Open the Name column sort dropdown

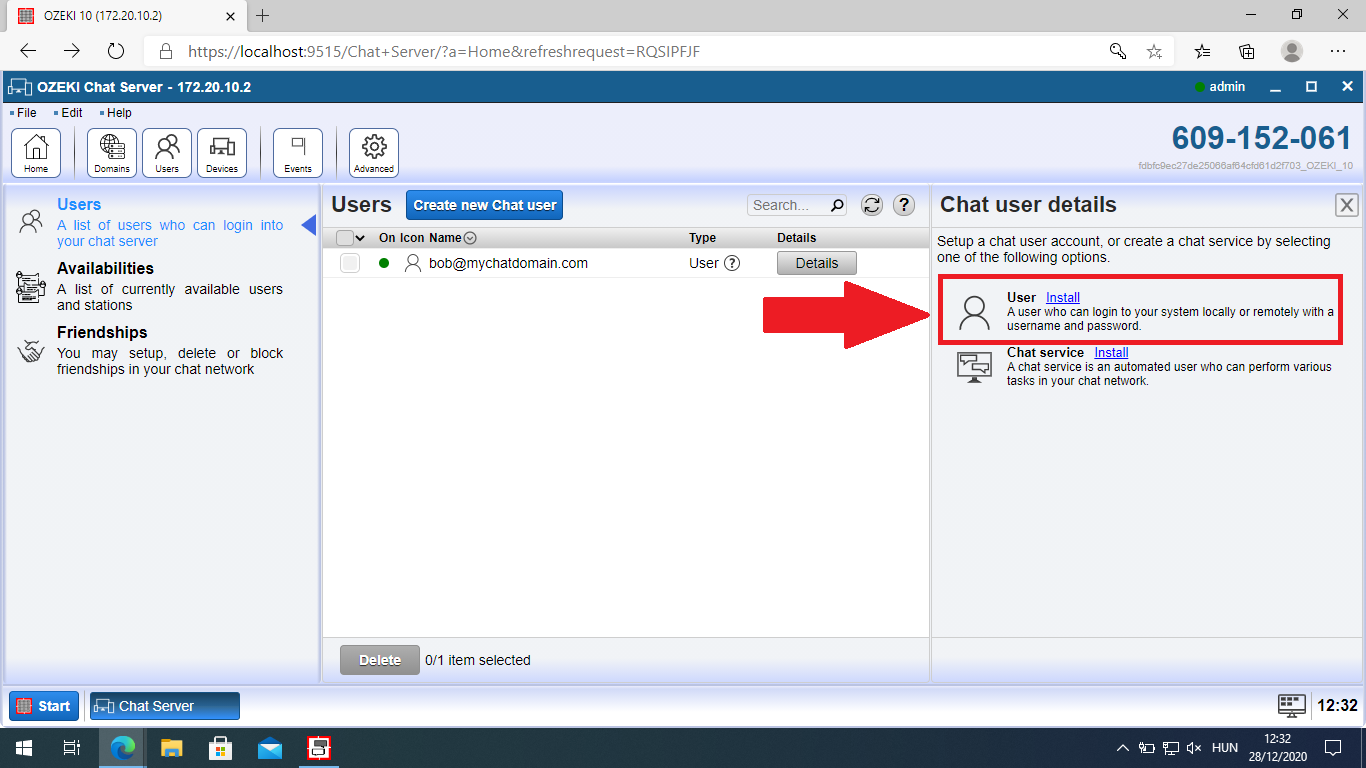tap(470, 238)
